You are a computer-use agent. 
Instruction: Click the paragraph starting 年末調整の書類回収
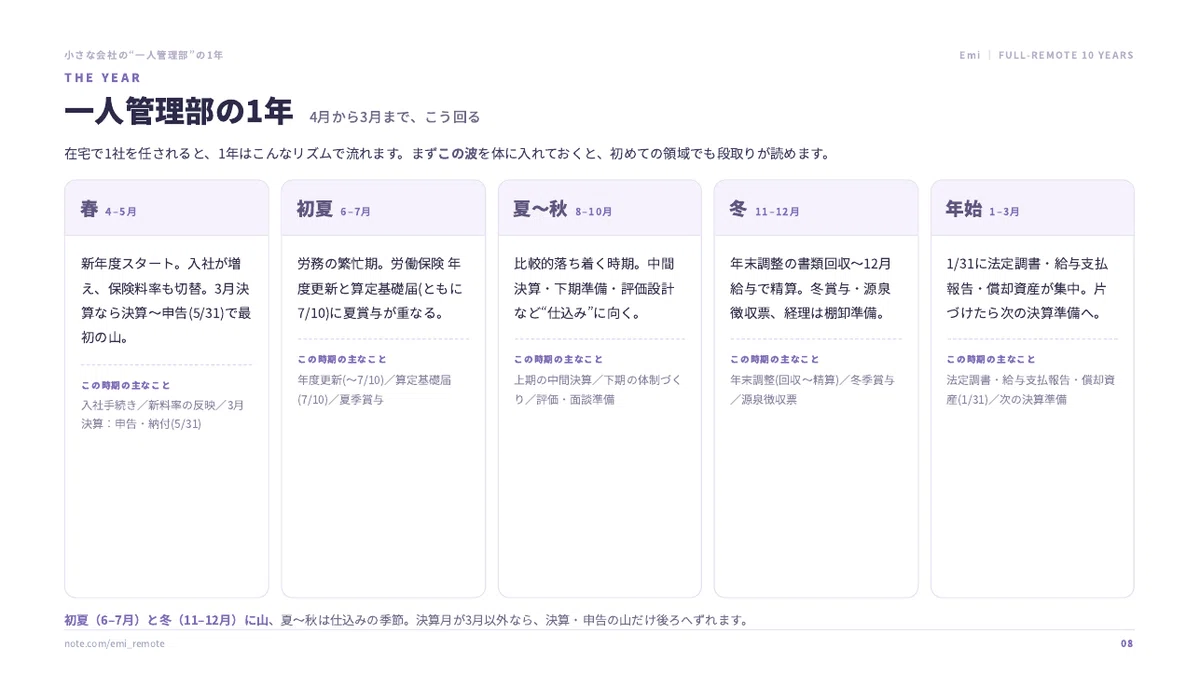(x=813, y=288)
